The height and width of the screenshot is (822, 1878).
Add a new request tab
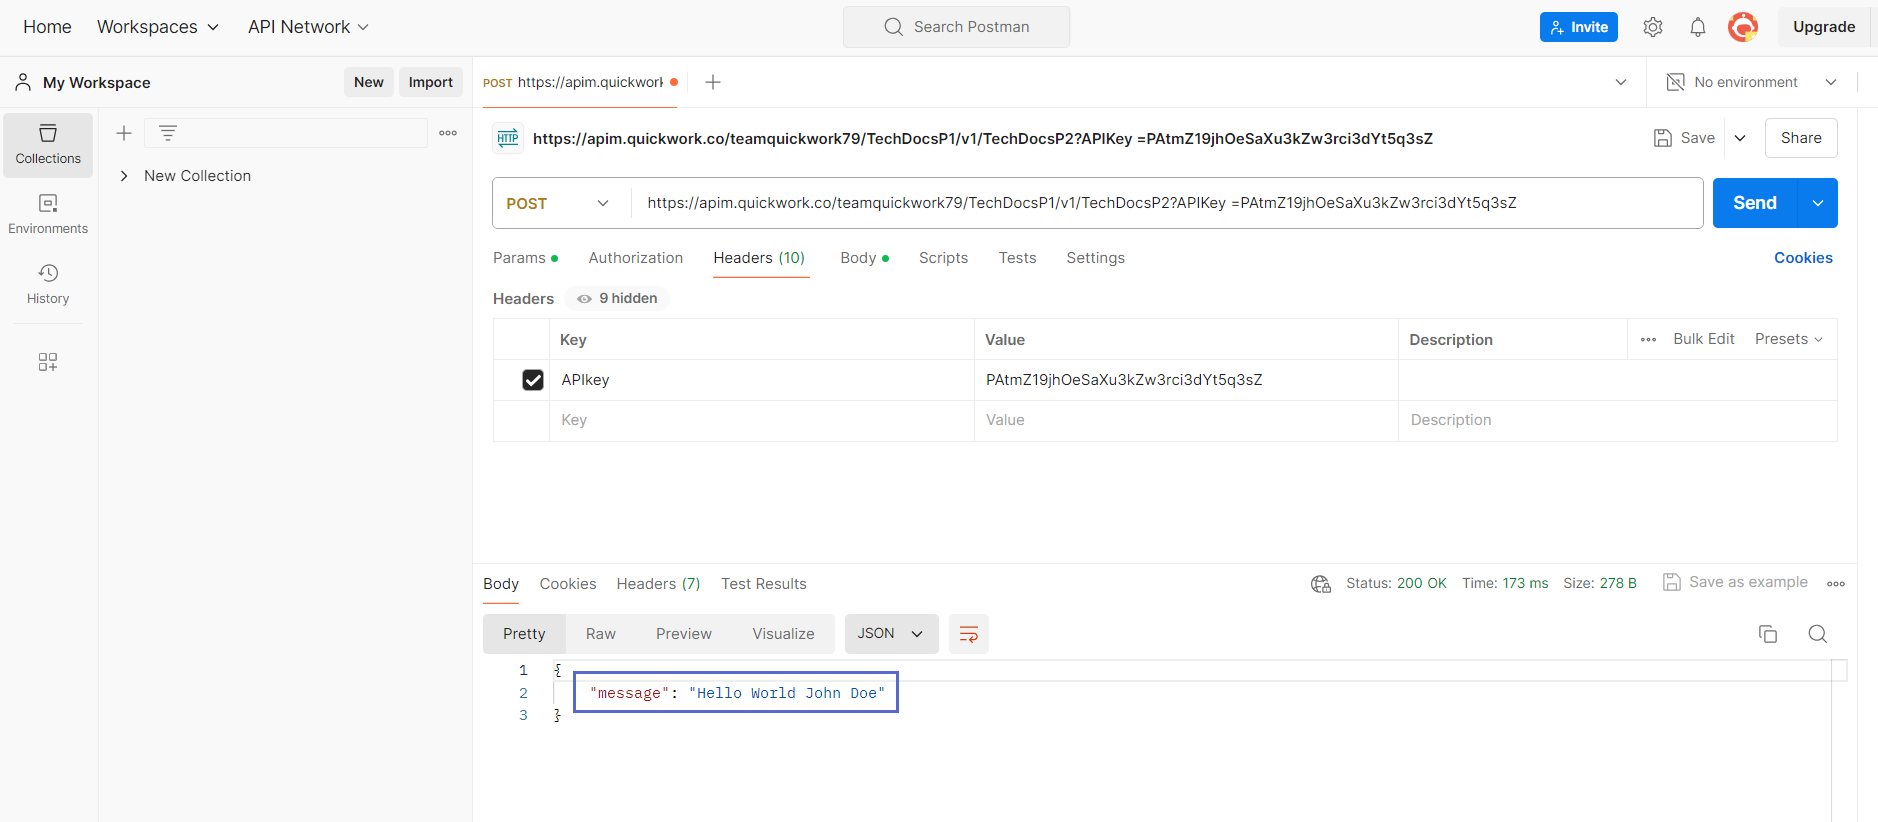tap(713, 82)
